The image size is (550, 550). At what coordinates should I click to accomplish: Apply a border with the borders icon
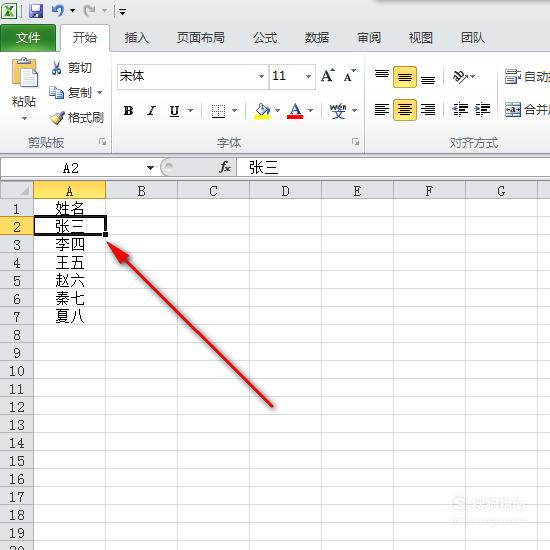[218, 111]
